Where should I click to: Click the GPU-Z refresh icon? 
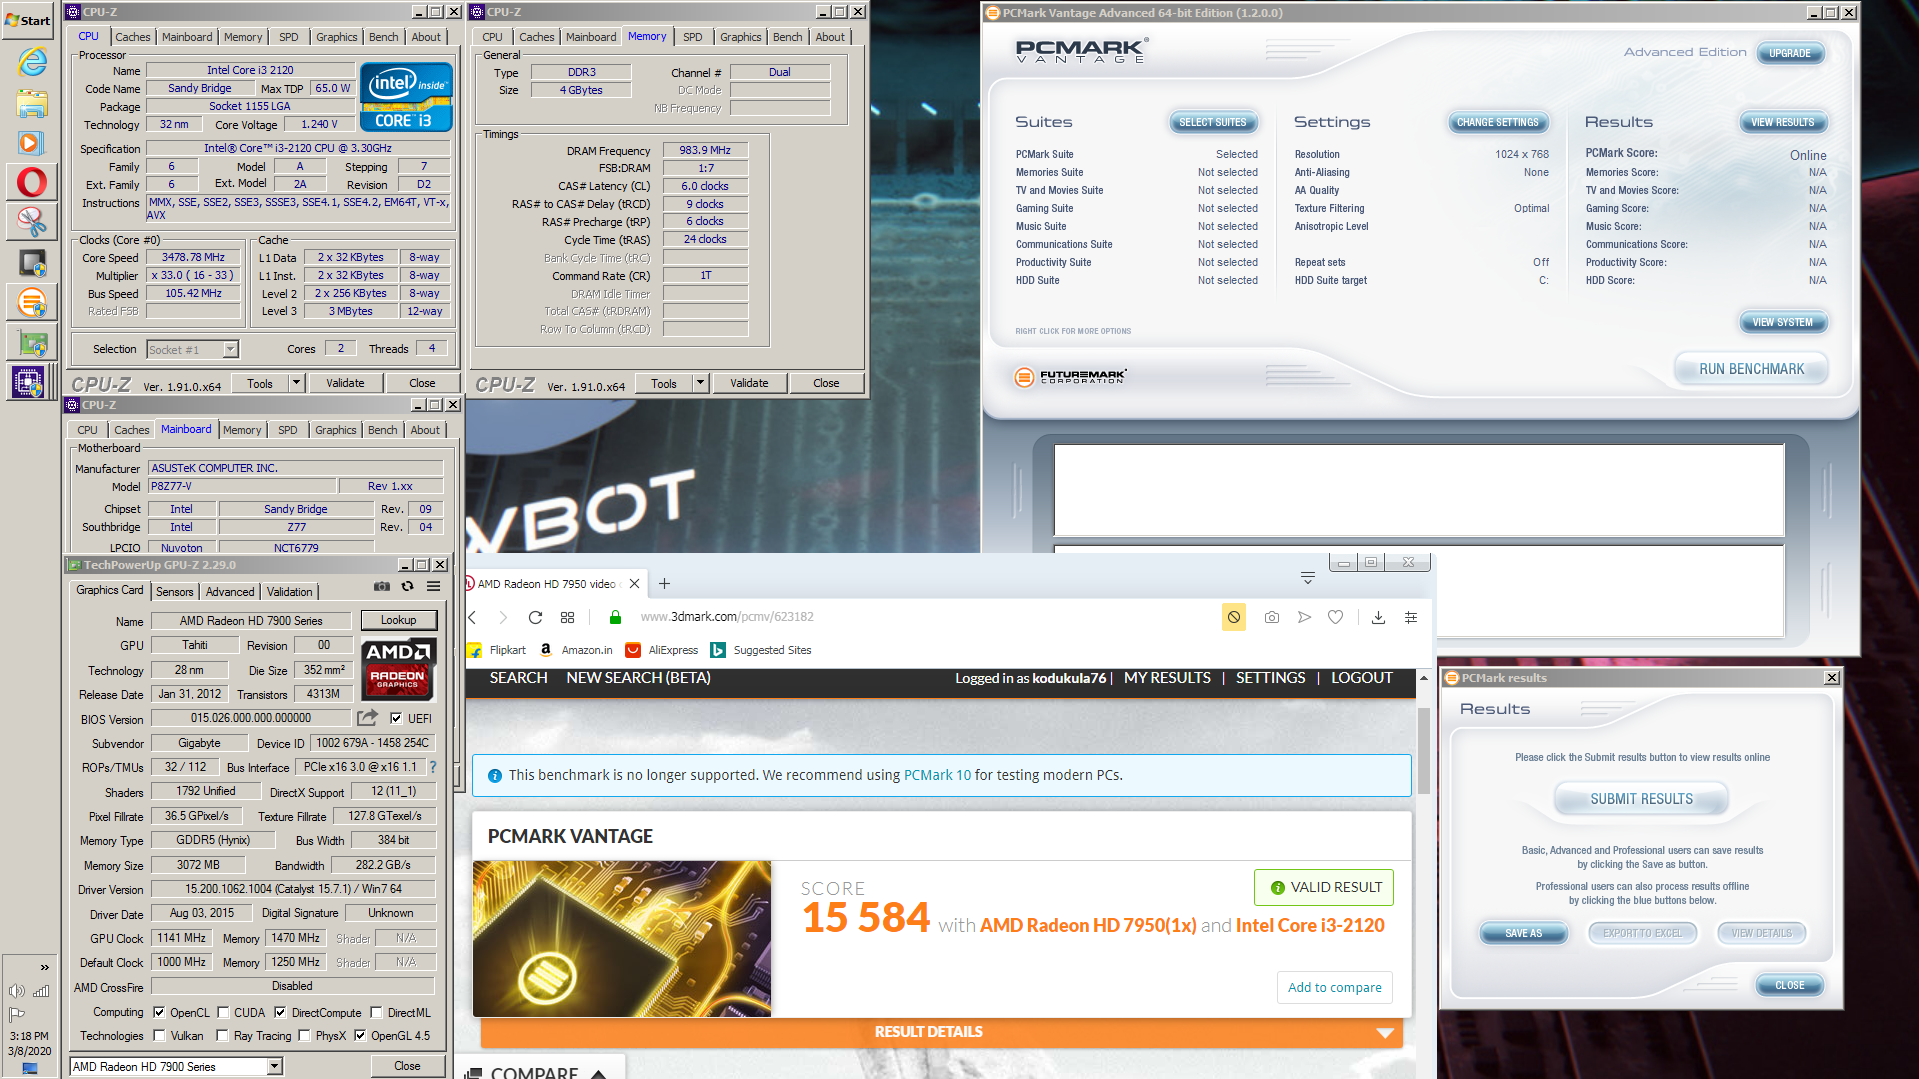click(x=407, y=587)
